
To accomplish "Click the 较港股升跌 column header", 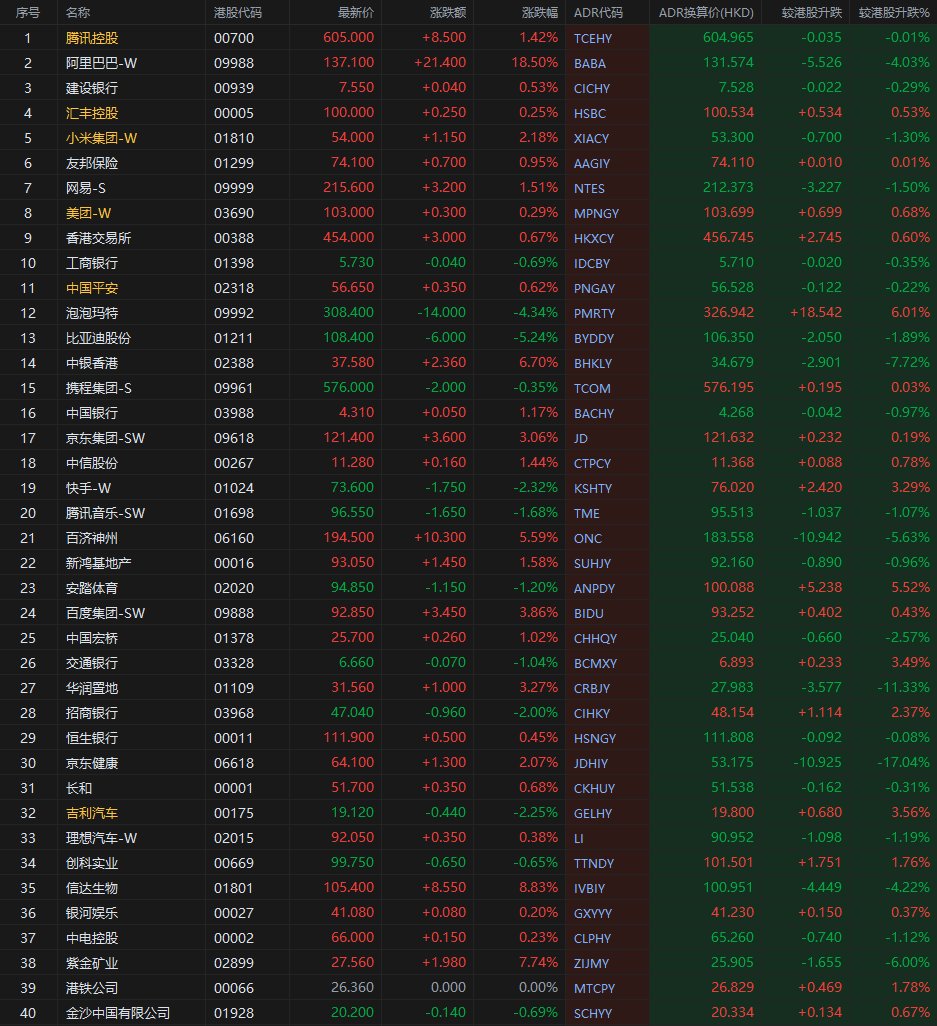I will [x=811, y=12].
